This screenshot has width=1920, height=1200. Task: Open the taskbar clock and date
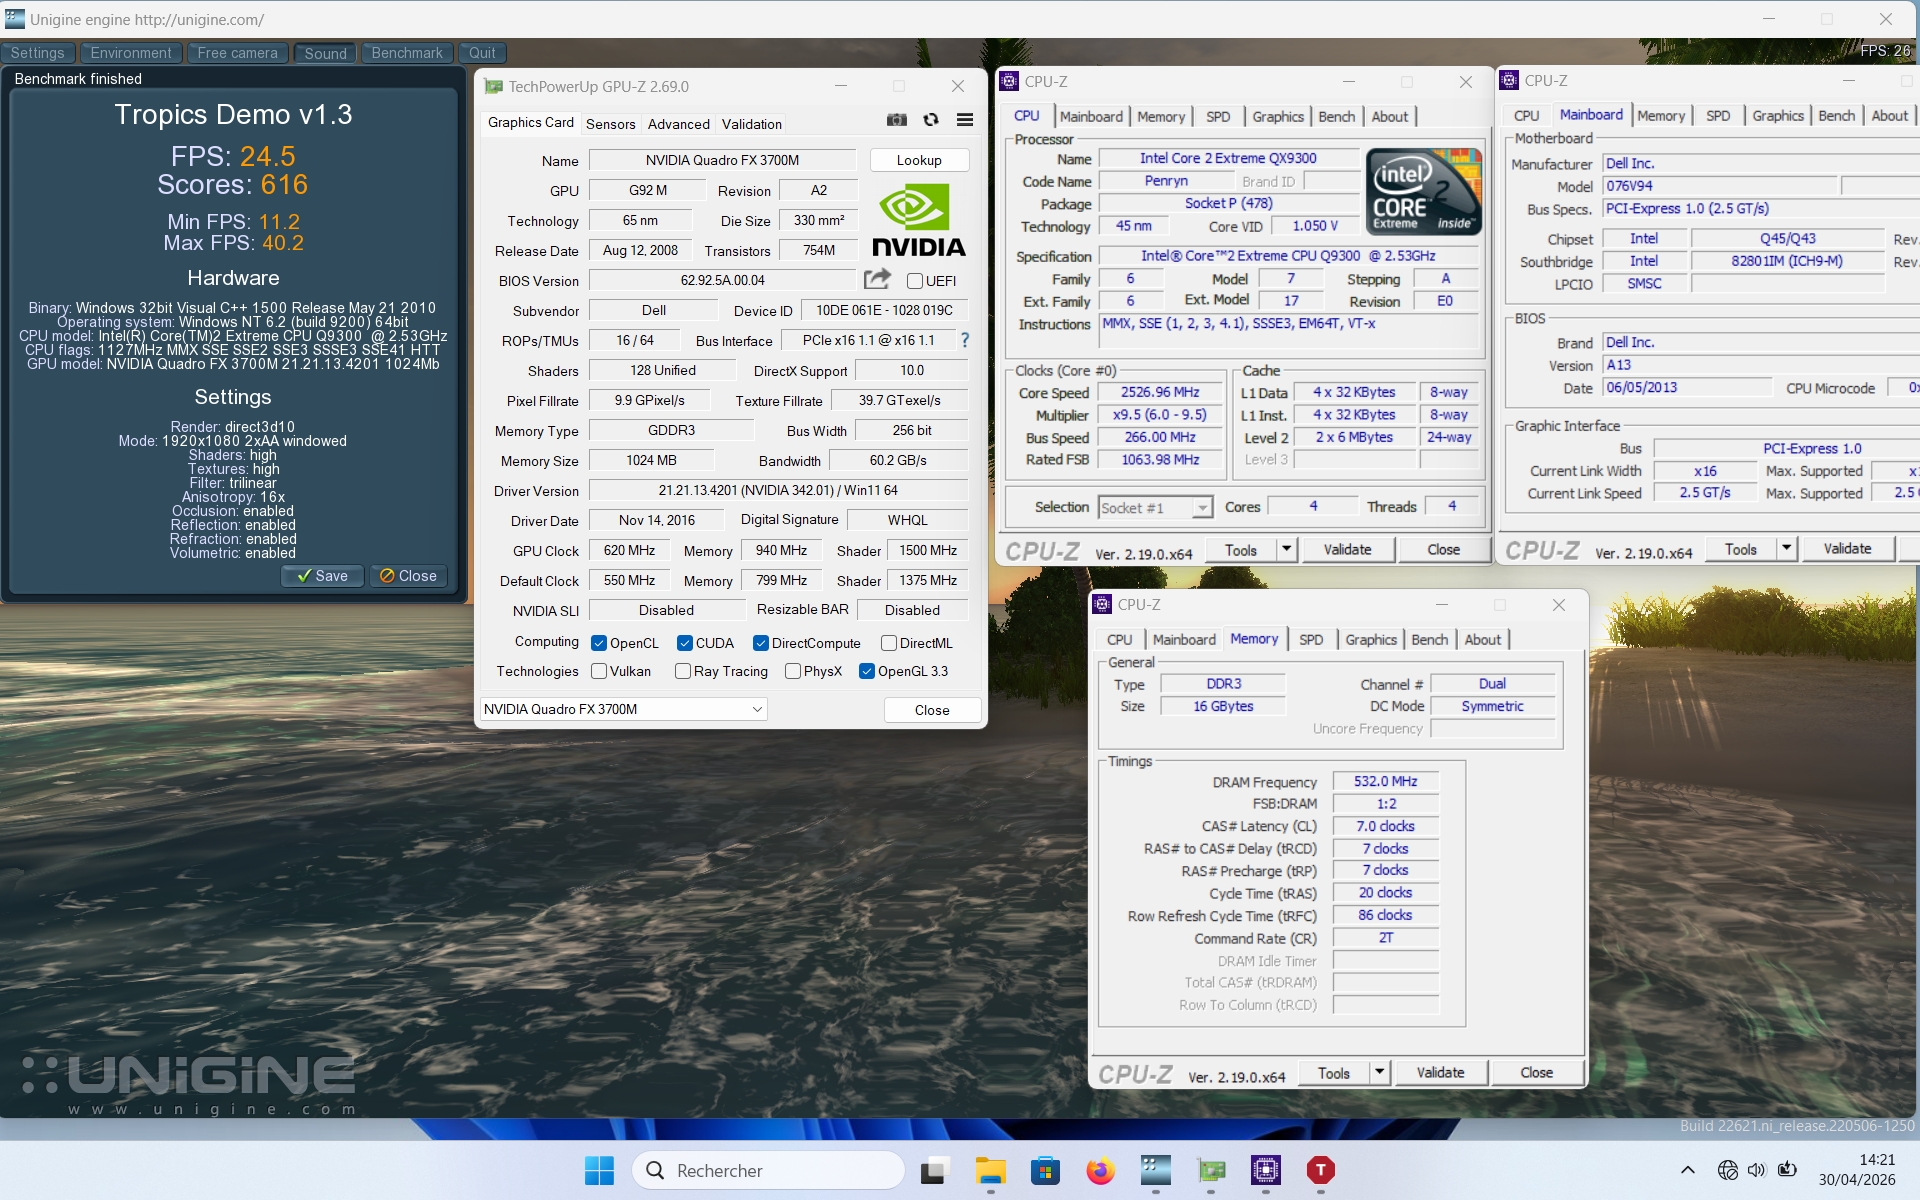(x=1857, y=1170)
